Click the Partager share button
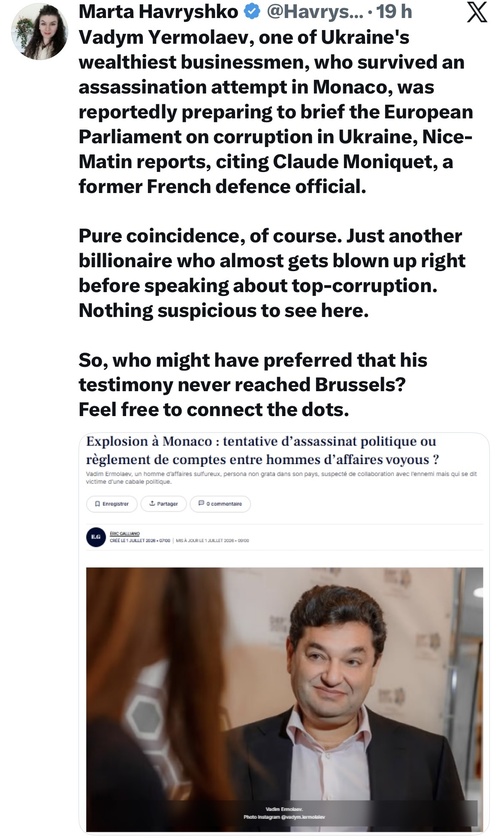Viewport: 501px width, 839px height. point(164,504)
